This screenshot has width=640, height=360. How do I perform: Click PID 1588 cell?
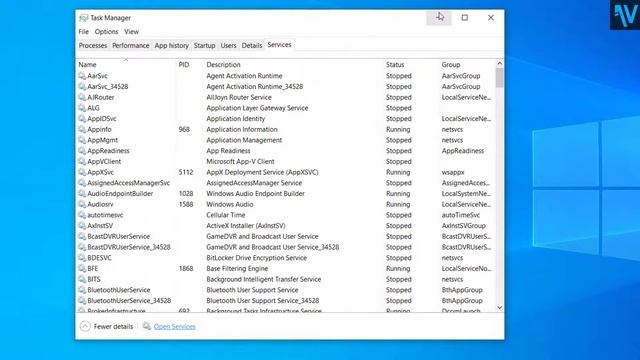point(186,204)
